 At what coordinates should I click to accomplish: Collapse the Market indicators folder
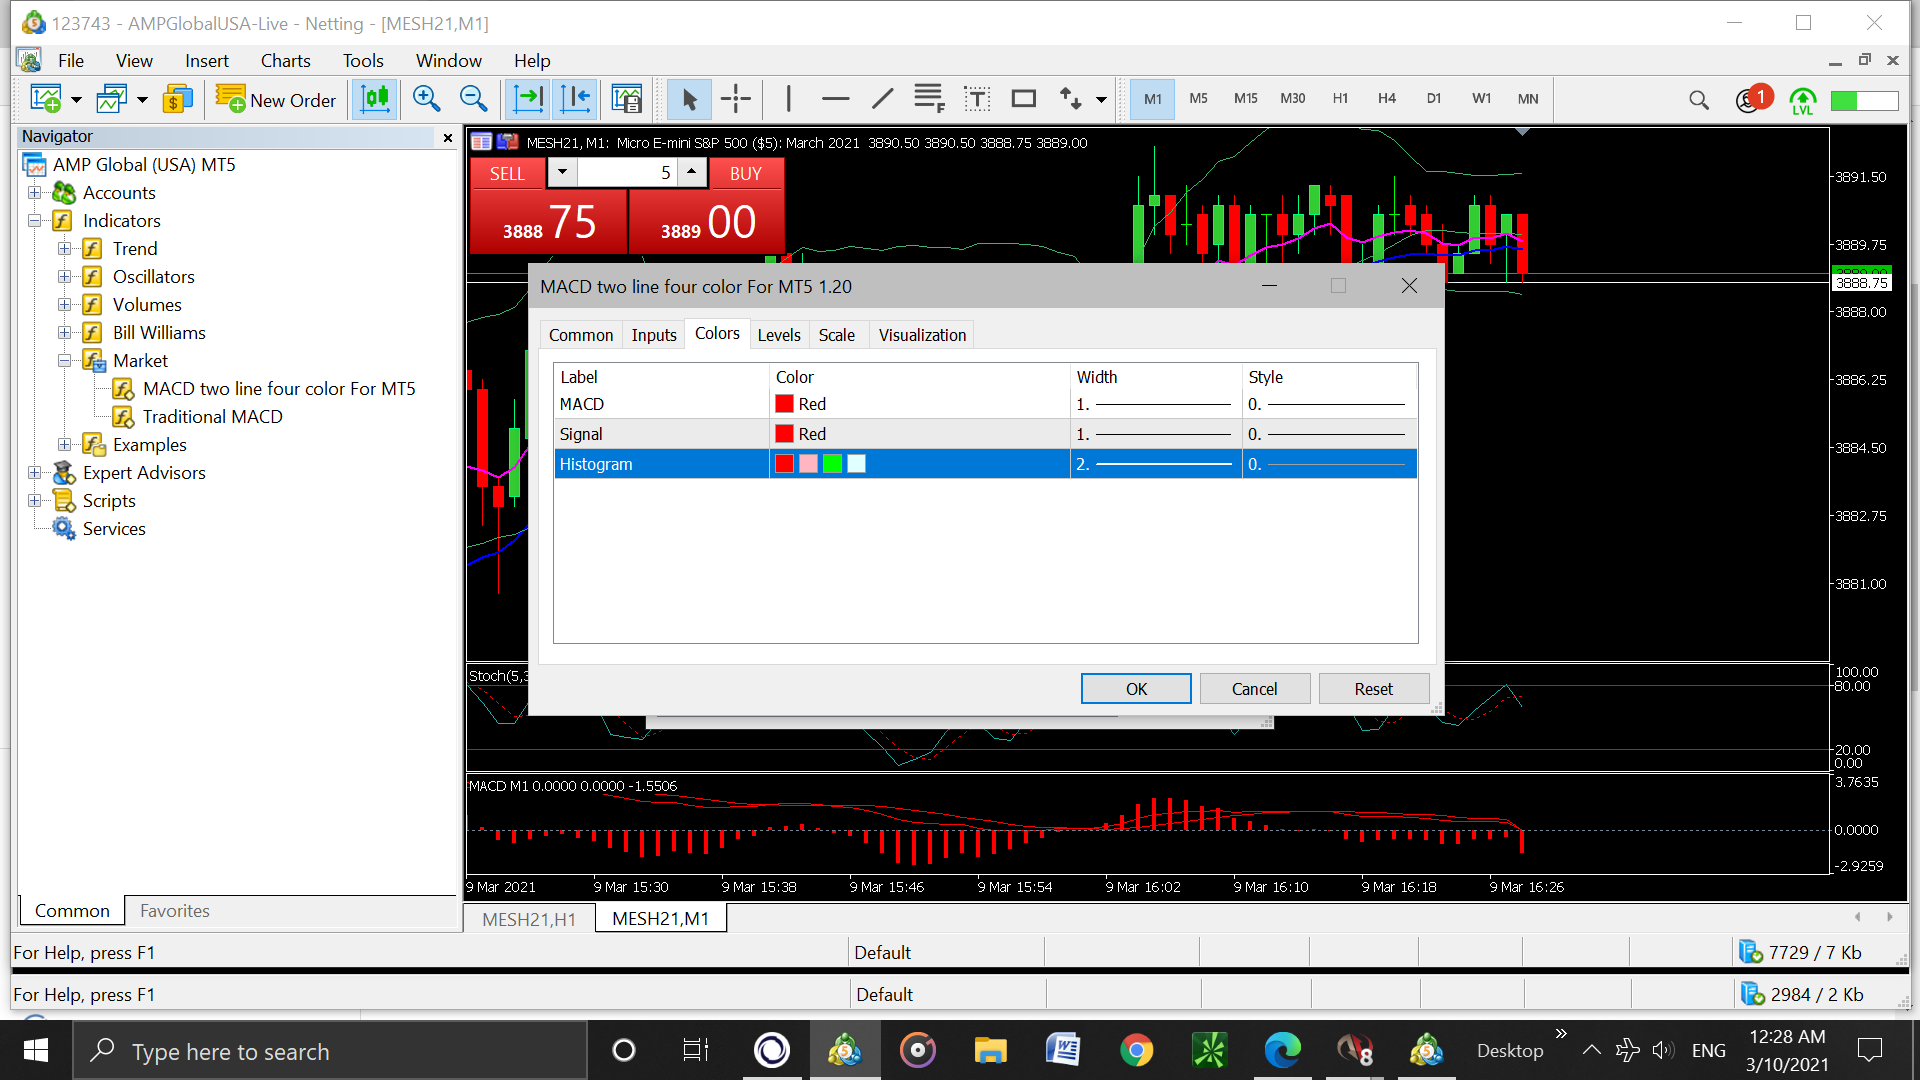click(64, 361)
